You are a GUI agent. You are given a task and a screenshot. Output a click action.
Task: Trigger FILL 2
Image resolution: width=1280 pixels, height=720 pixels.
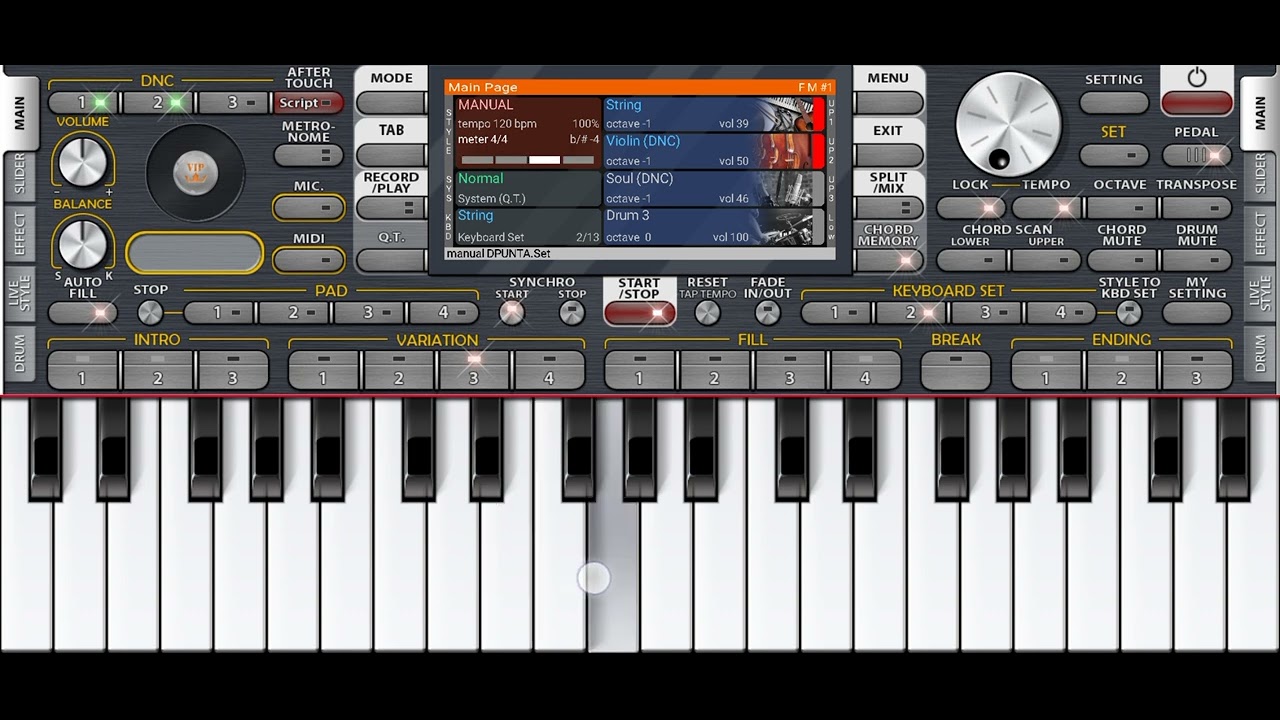tap(714, 370)
